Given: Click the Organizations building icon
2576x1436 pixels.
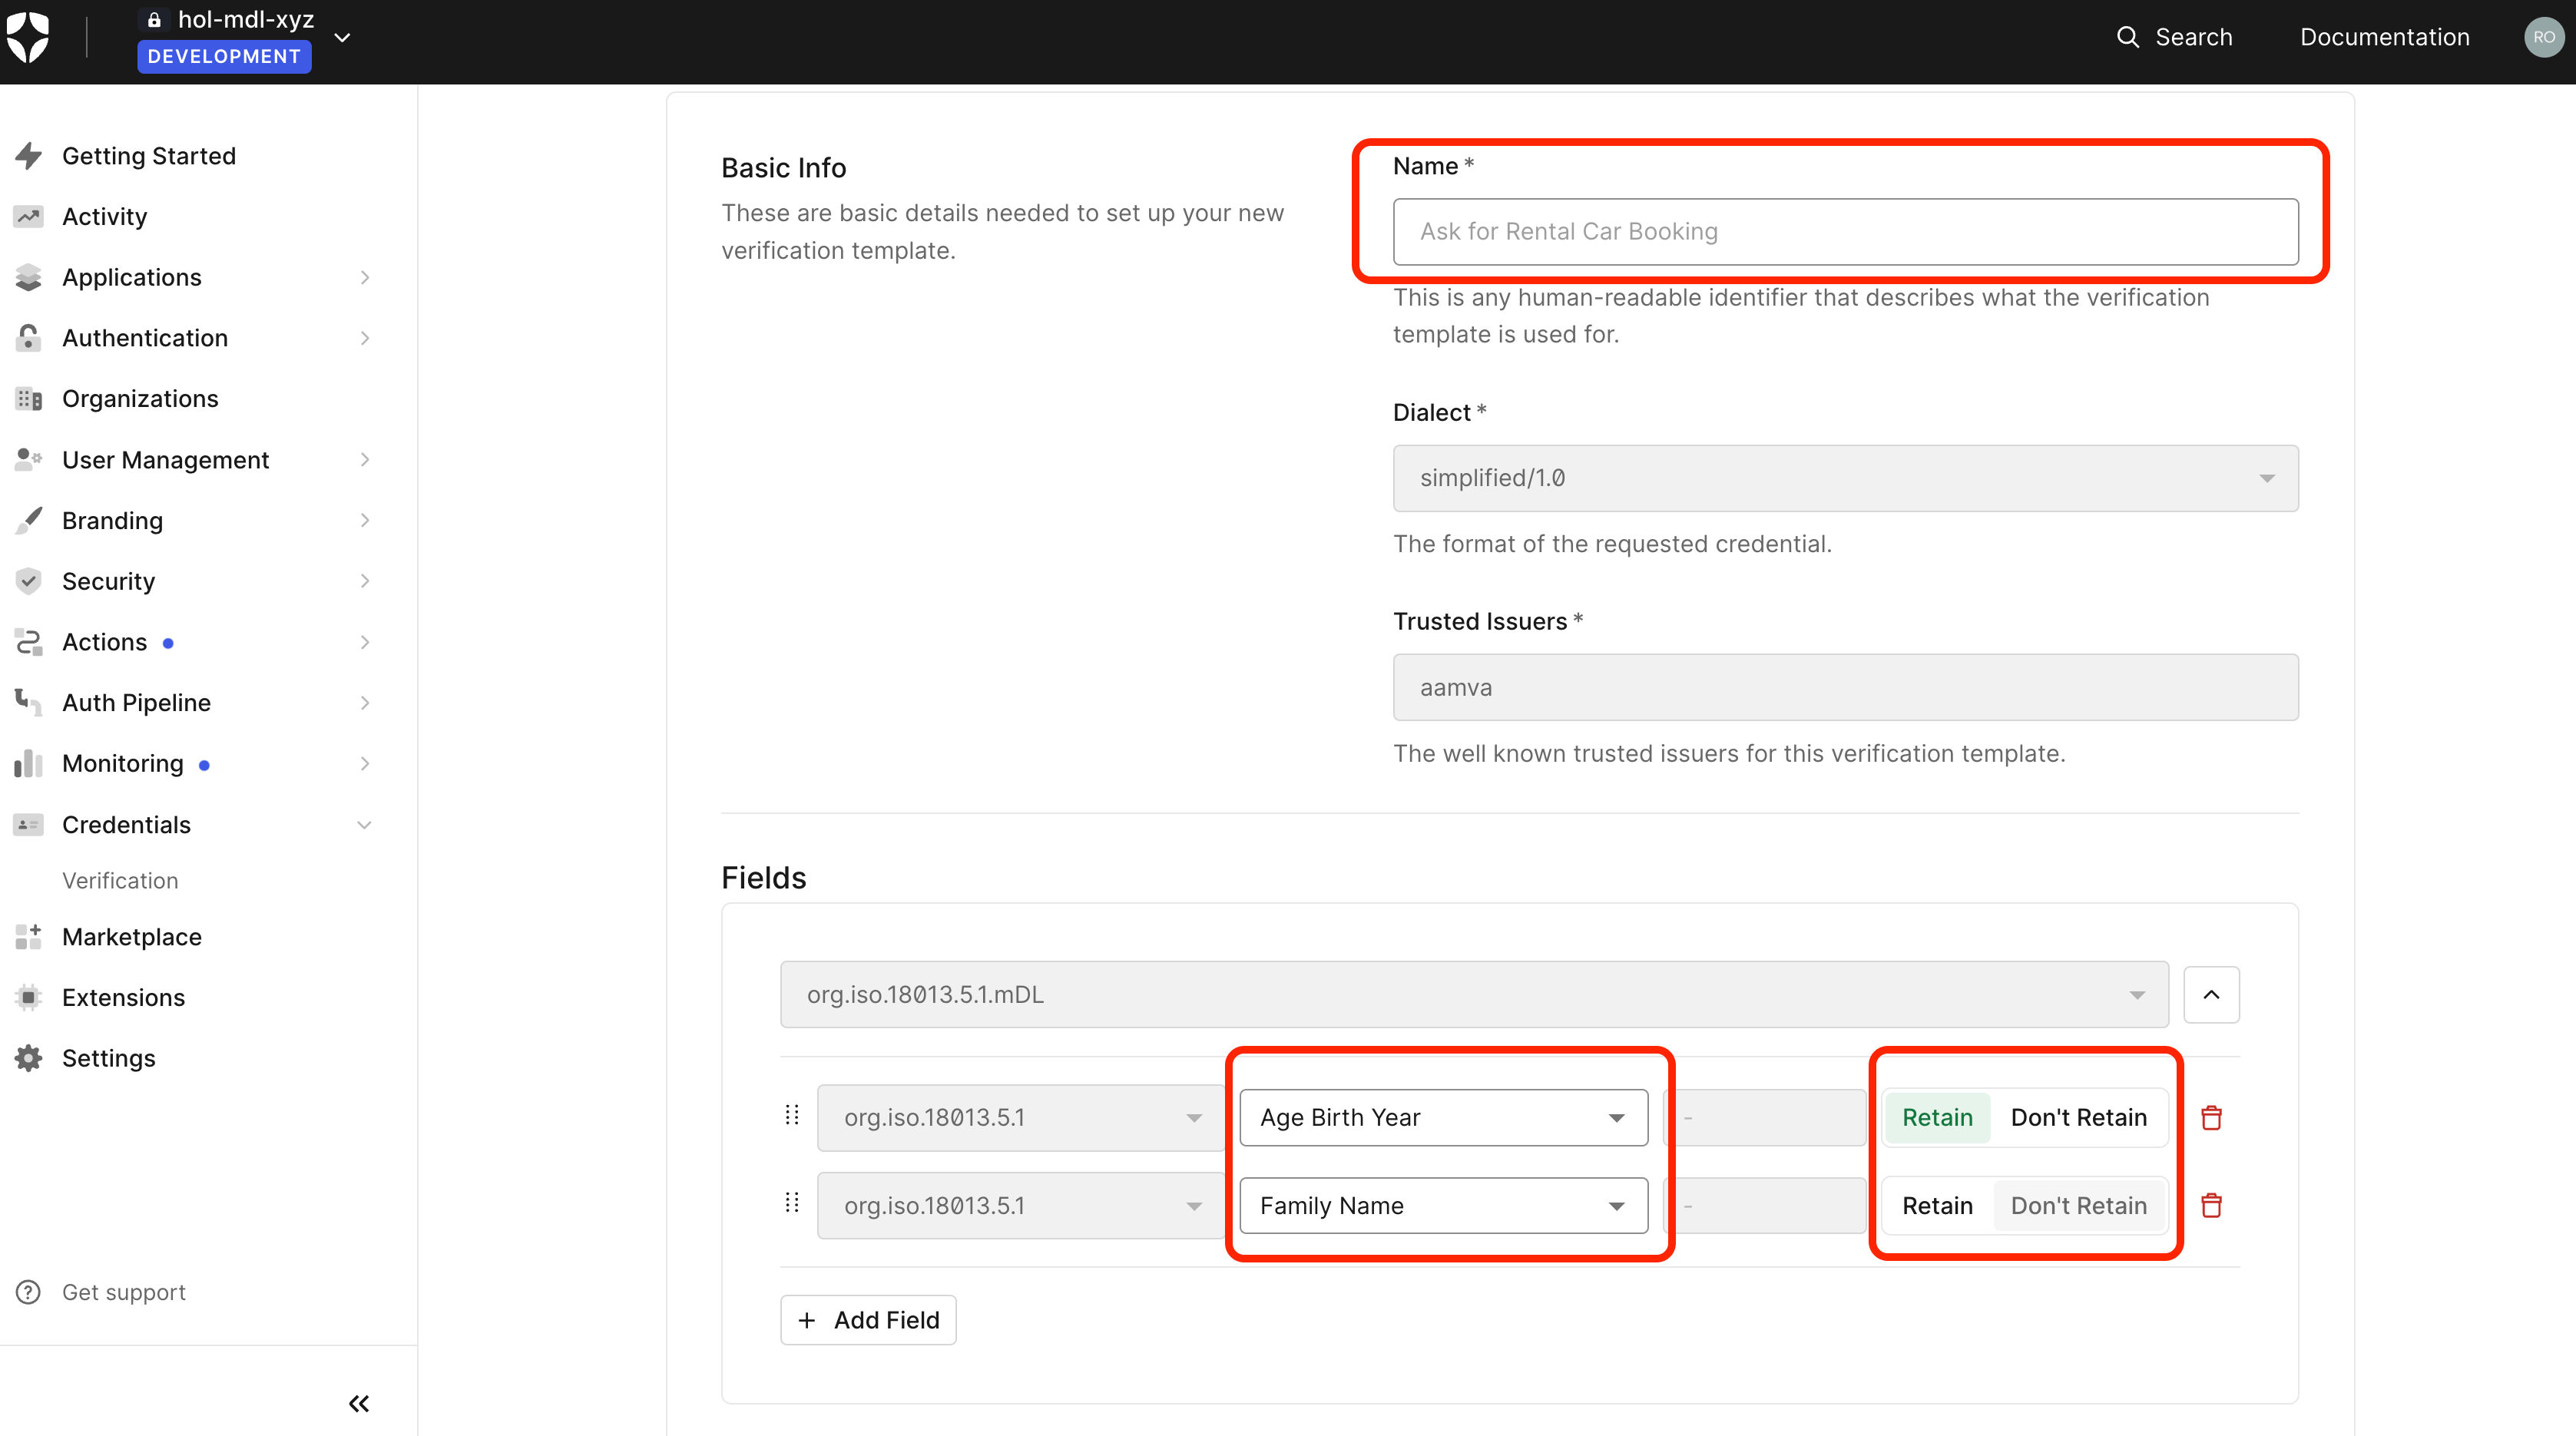Looking at the screenshot, I should coord(29,399).
